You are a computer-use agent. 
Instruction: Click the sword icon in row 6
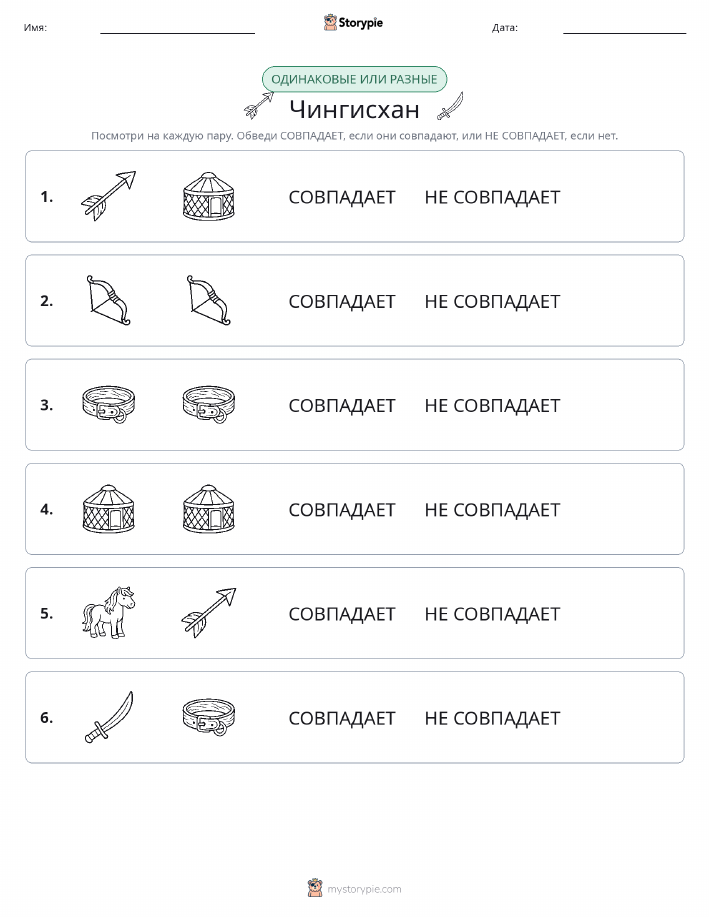coord(109,717)
